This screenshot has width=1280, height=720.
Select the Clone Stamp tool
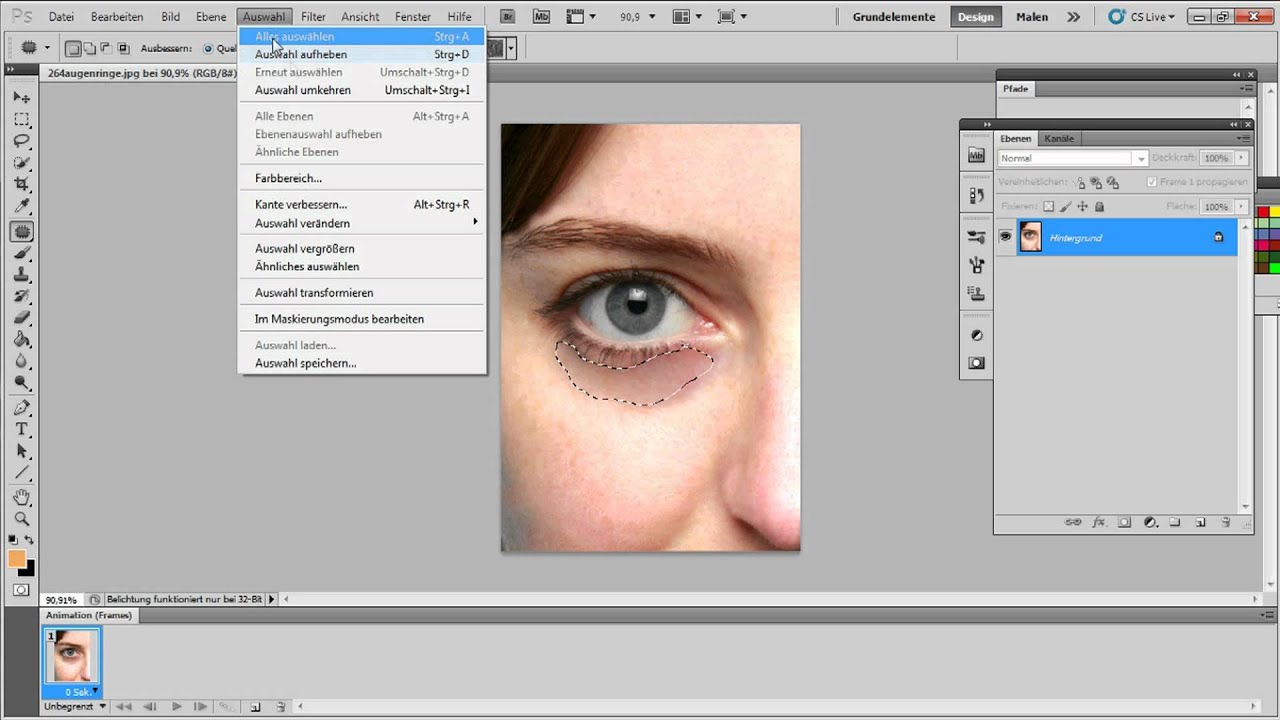click(x=21, y=275)
